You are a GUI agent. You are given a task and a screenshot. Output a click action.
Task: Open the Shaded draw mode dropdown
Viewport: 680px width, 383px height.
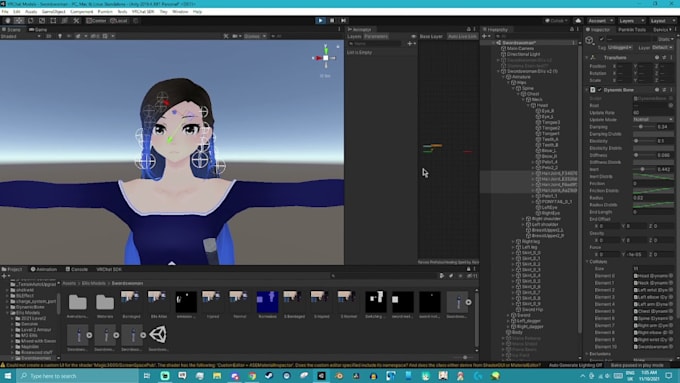(21, 36)
